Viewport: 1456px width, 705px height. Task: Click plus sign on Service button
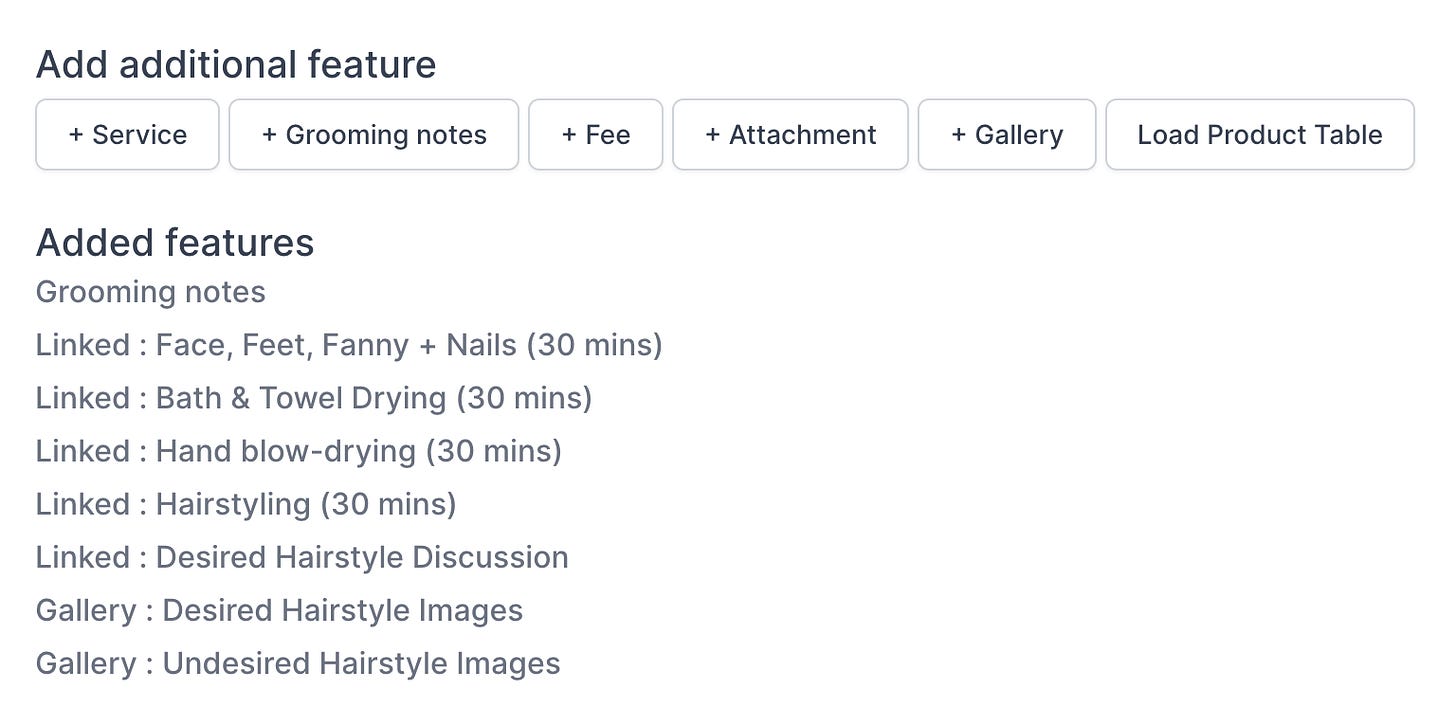click(x=76, y=135)
